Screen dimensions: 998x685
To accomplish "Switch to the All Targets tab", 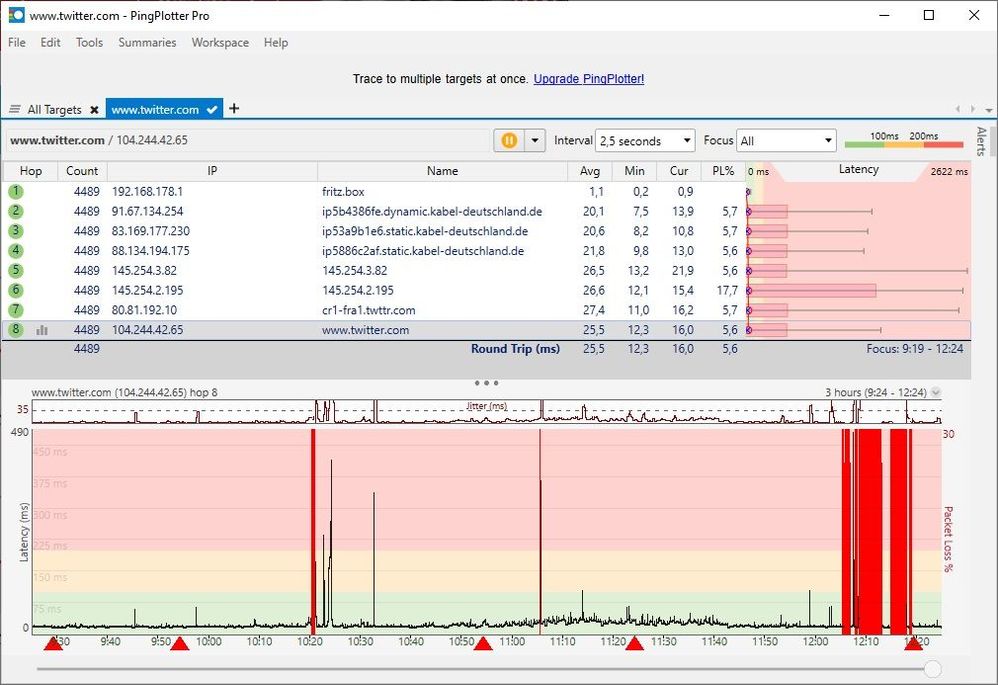I will [x=54, y=109].
